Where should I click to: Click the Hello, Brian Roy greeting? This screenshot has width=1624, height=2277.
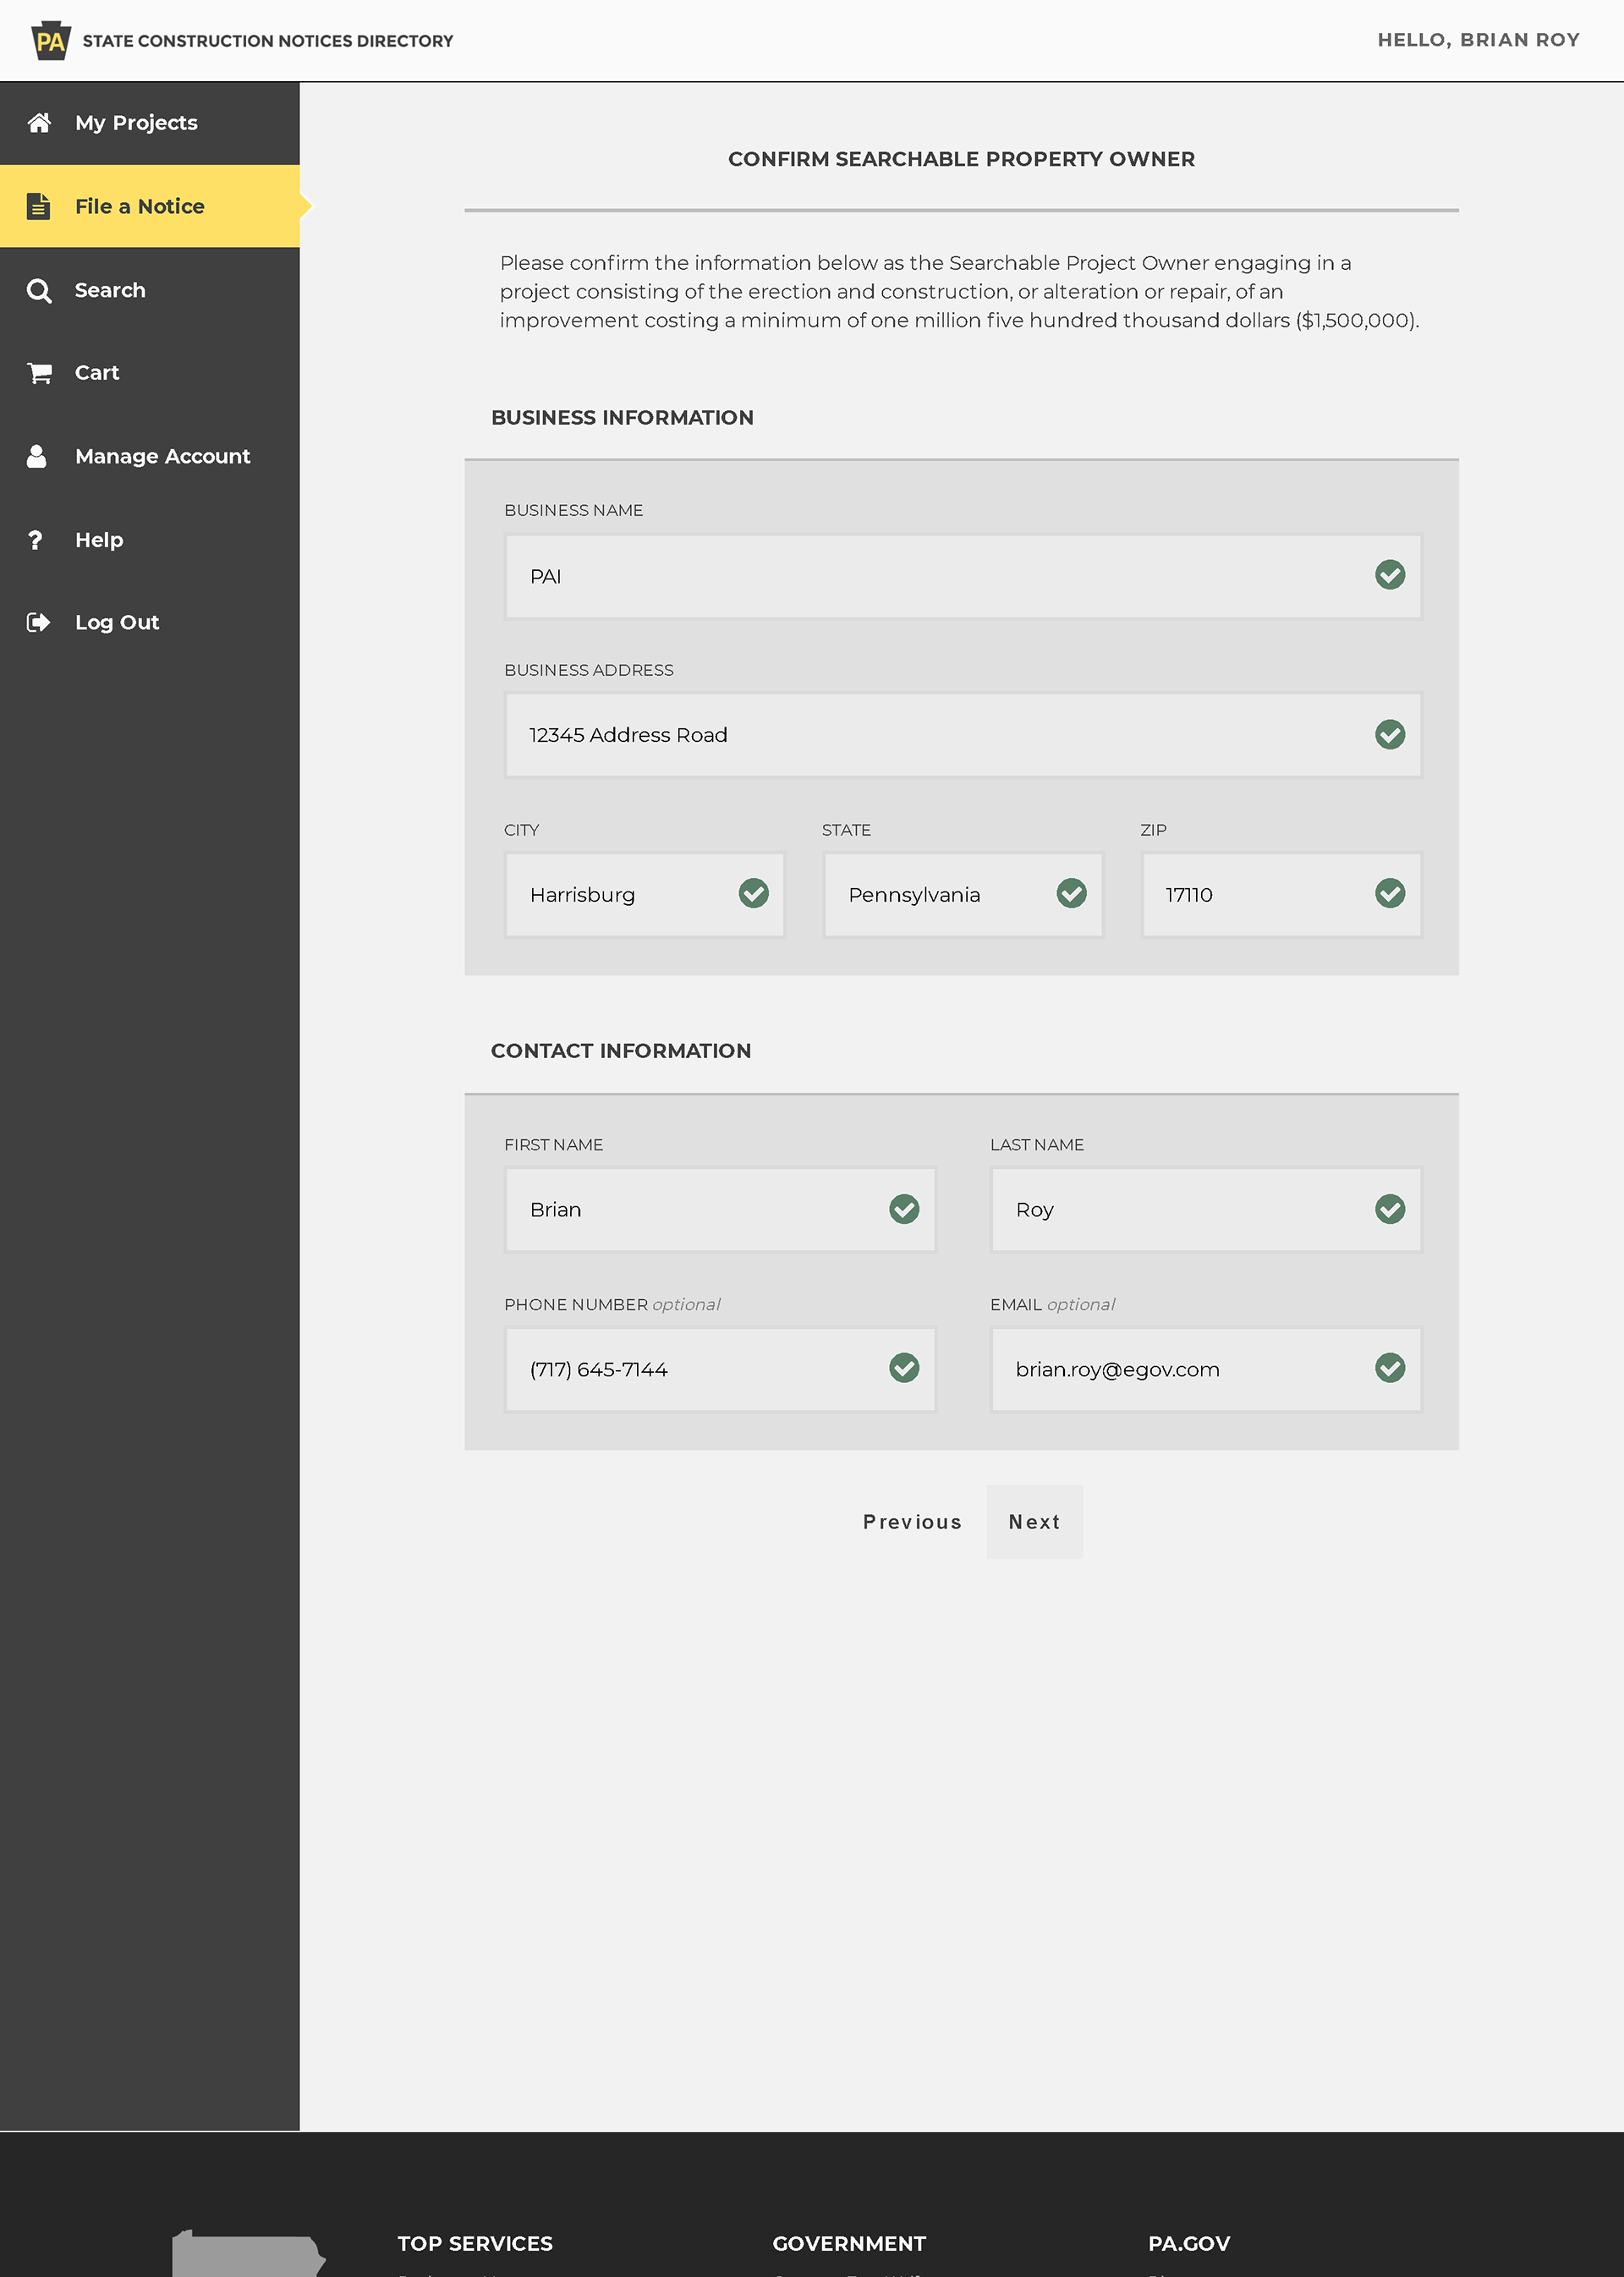(1478, 40)
